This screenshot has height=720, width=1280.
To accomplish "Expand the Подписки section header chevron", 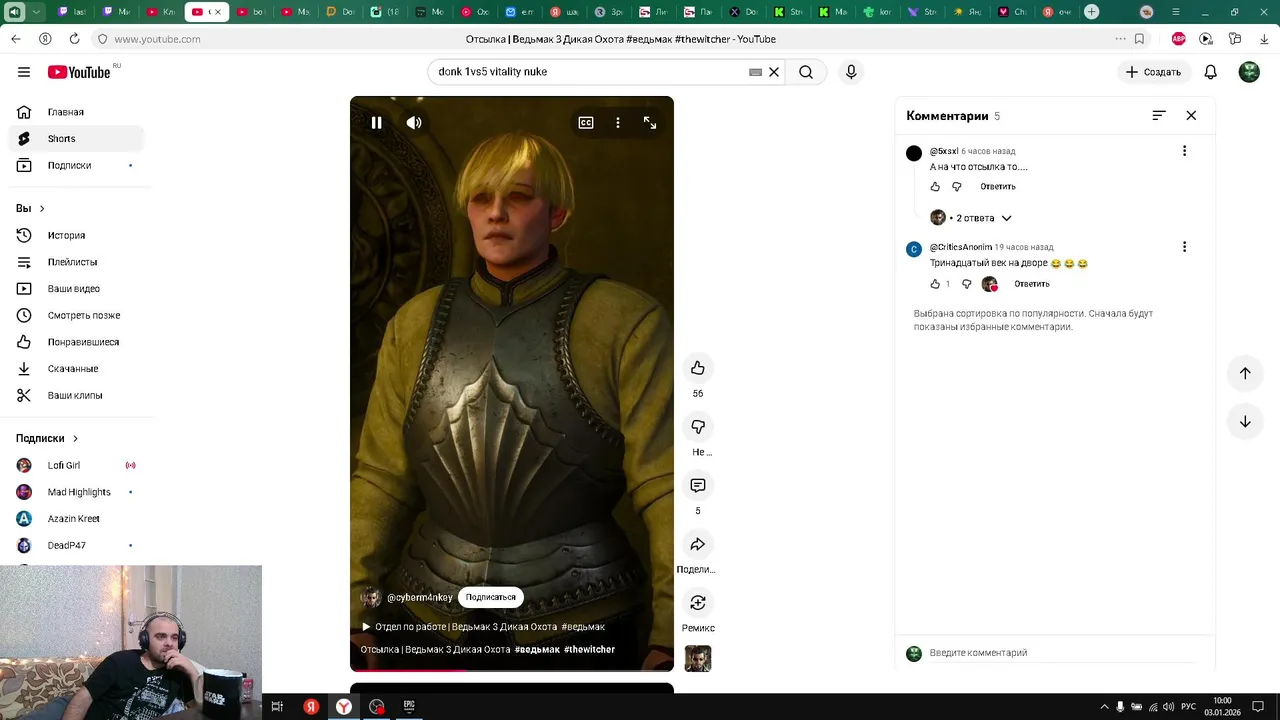I will click(74, 438).
